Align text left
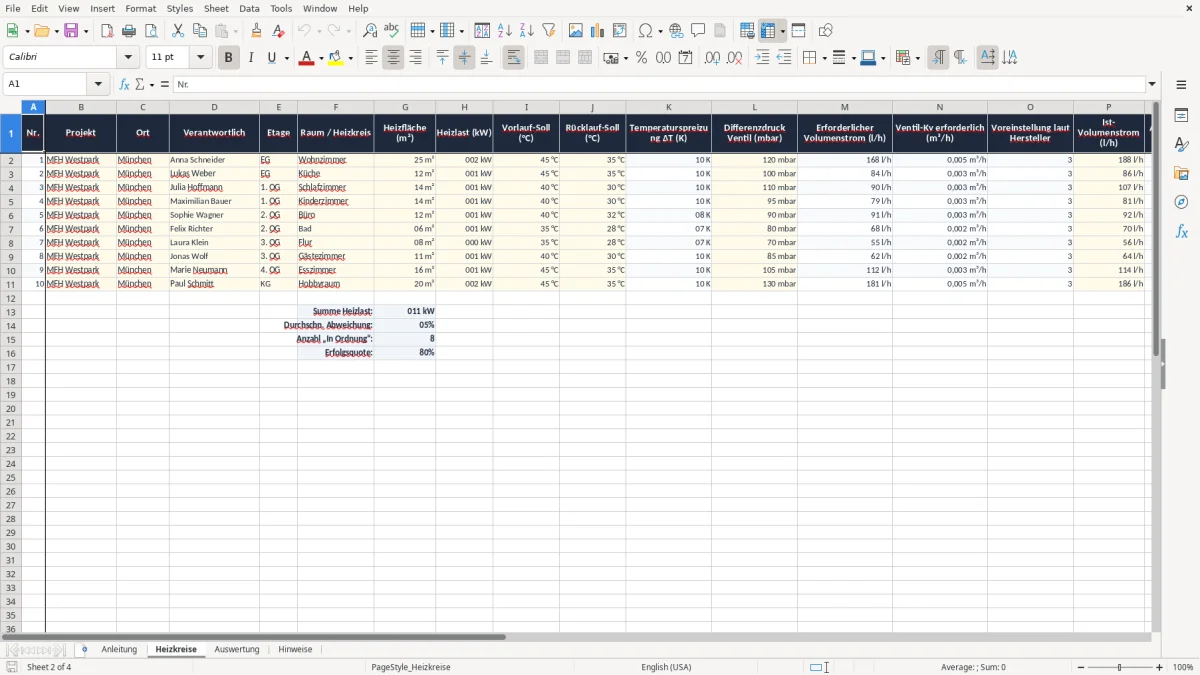This screenshot has width=1200, height=675. (371, 58)
